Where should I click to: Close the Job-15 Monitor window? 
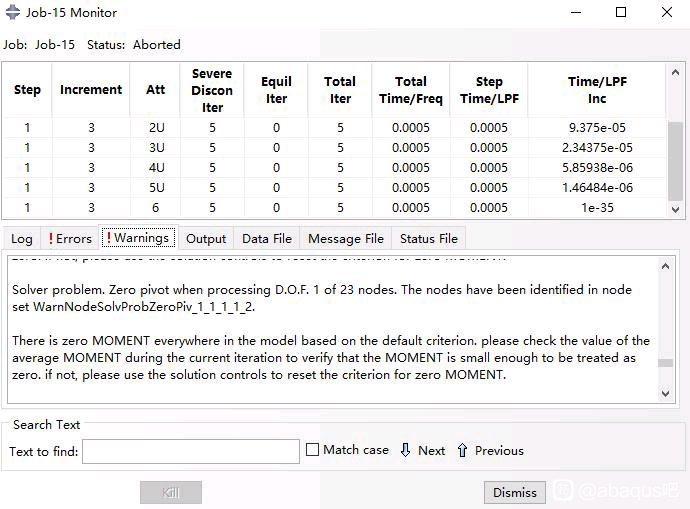click(667, 12)
